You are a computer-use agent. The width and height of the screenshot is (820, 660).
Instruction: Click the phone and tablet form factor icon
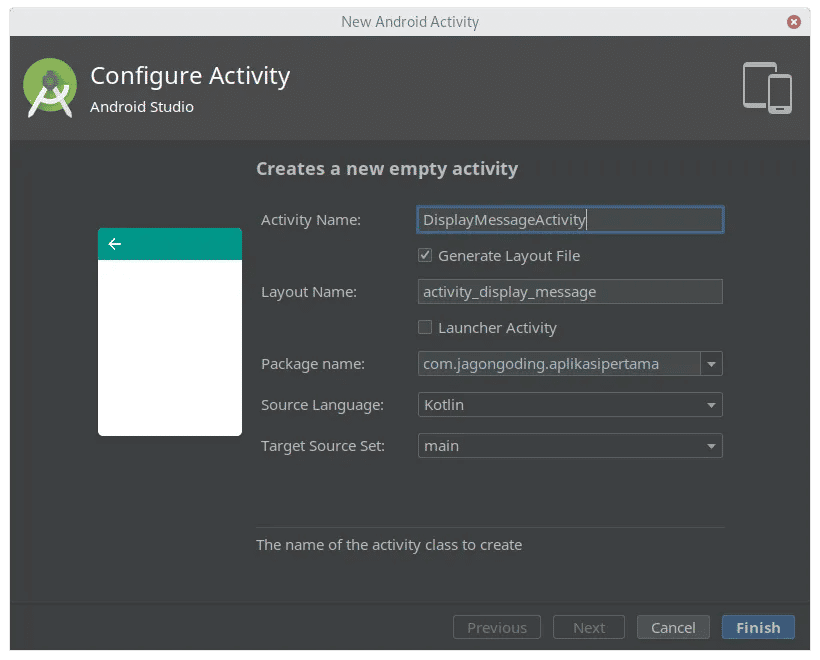click(x=767, y=88)
